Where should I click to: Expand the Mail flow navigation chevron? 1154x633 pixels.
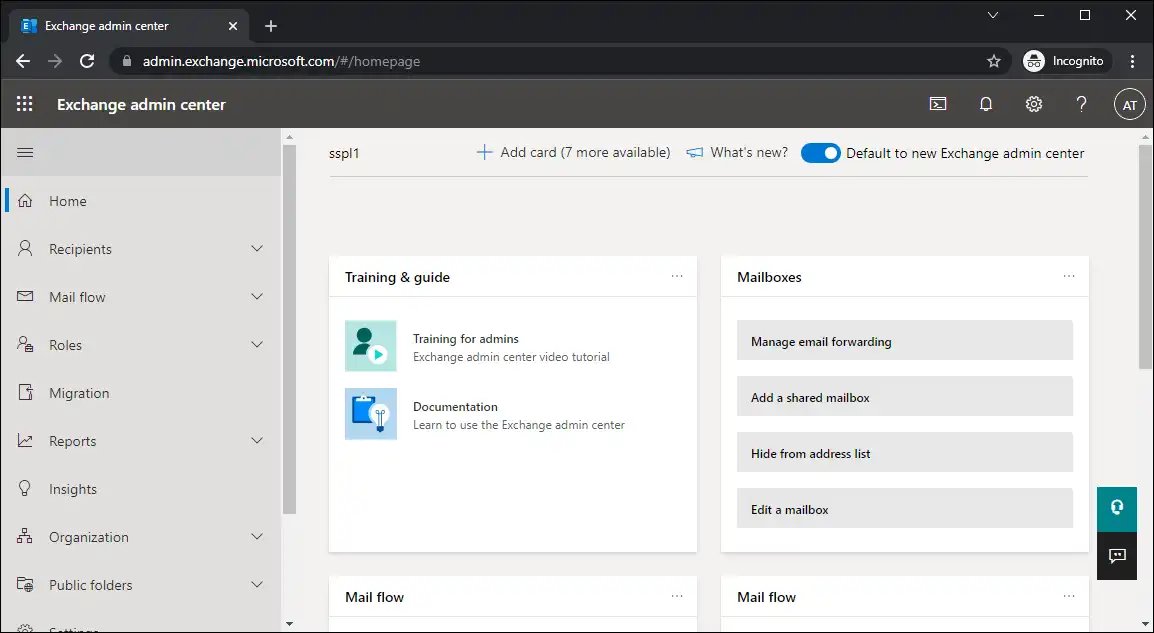point(257,297)
